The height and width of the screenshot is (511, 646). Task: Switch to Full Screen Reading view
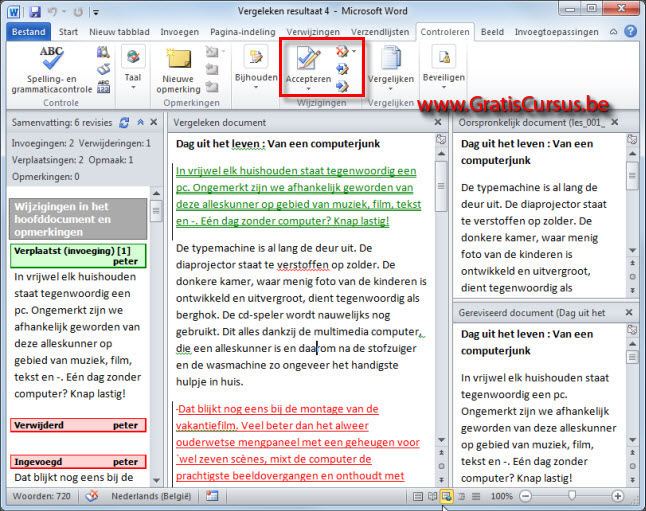(432, 496)
